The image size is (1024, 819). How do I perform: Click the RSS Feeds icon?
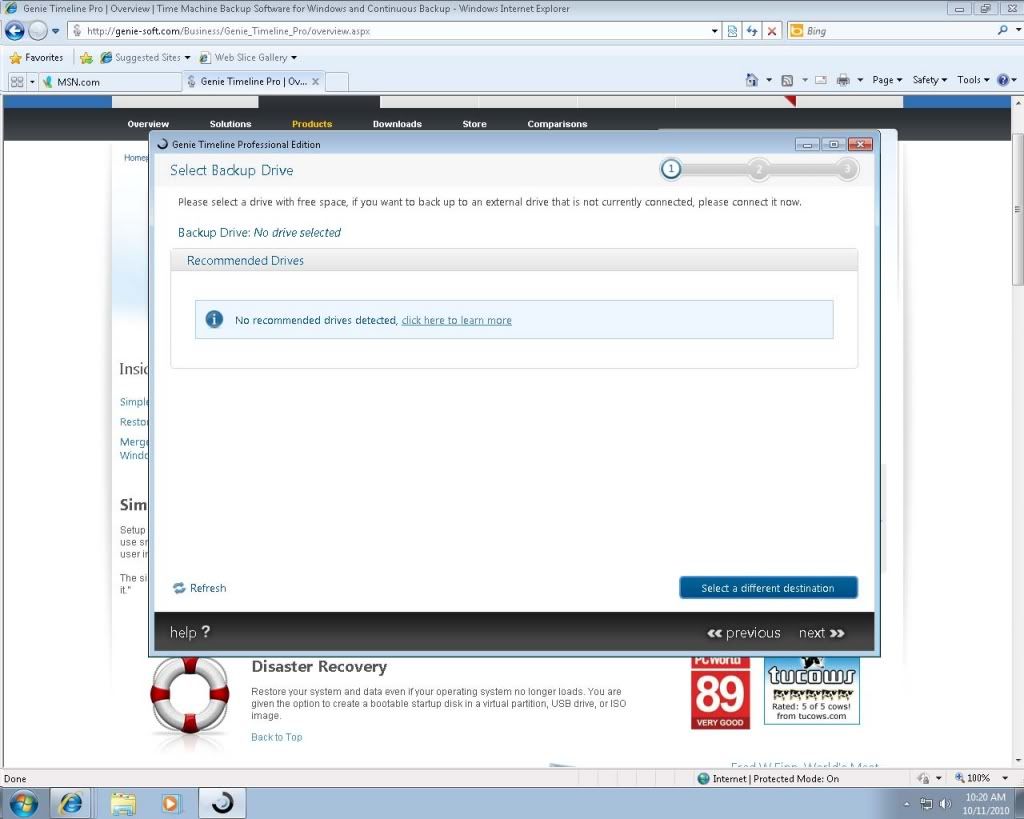point(787,80)
